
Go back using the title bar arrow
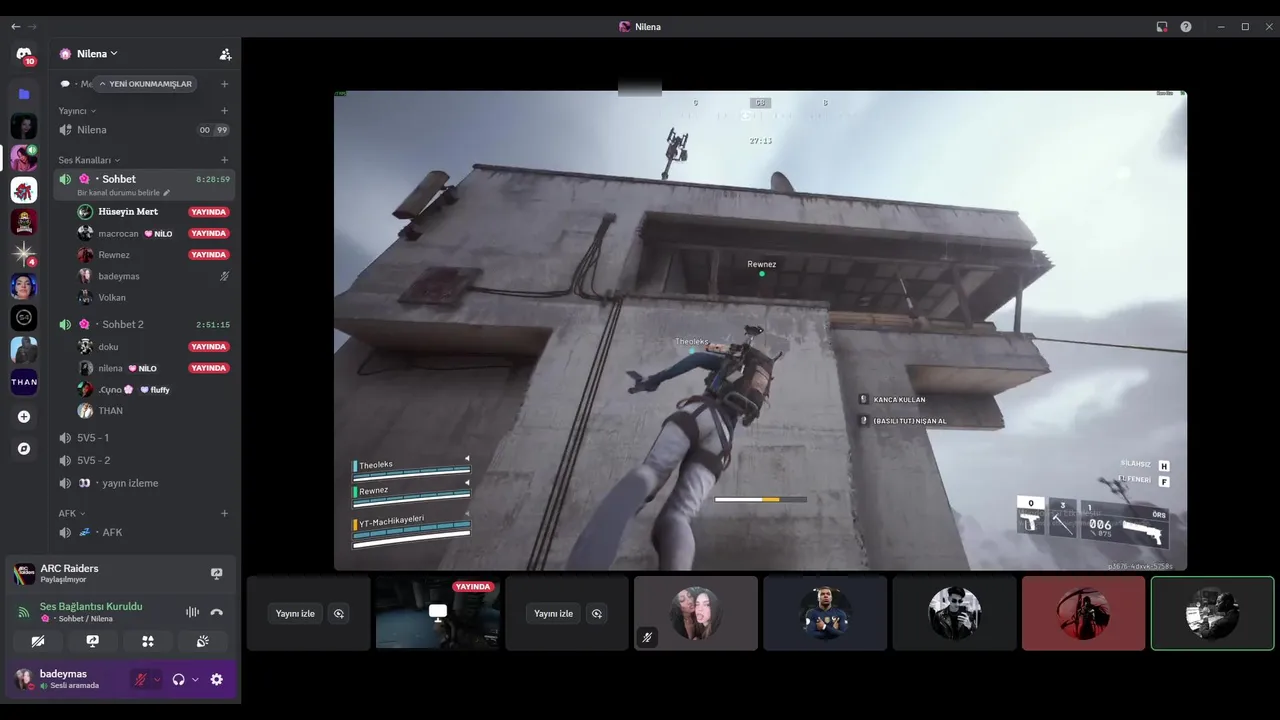[x=15, y=26]
